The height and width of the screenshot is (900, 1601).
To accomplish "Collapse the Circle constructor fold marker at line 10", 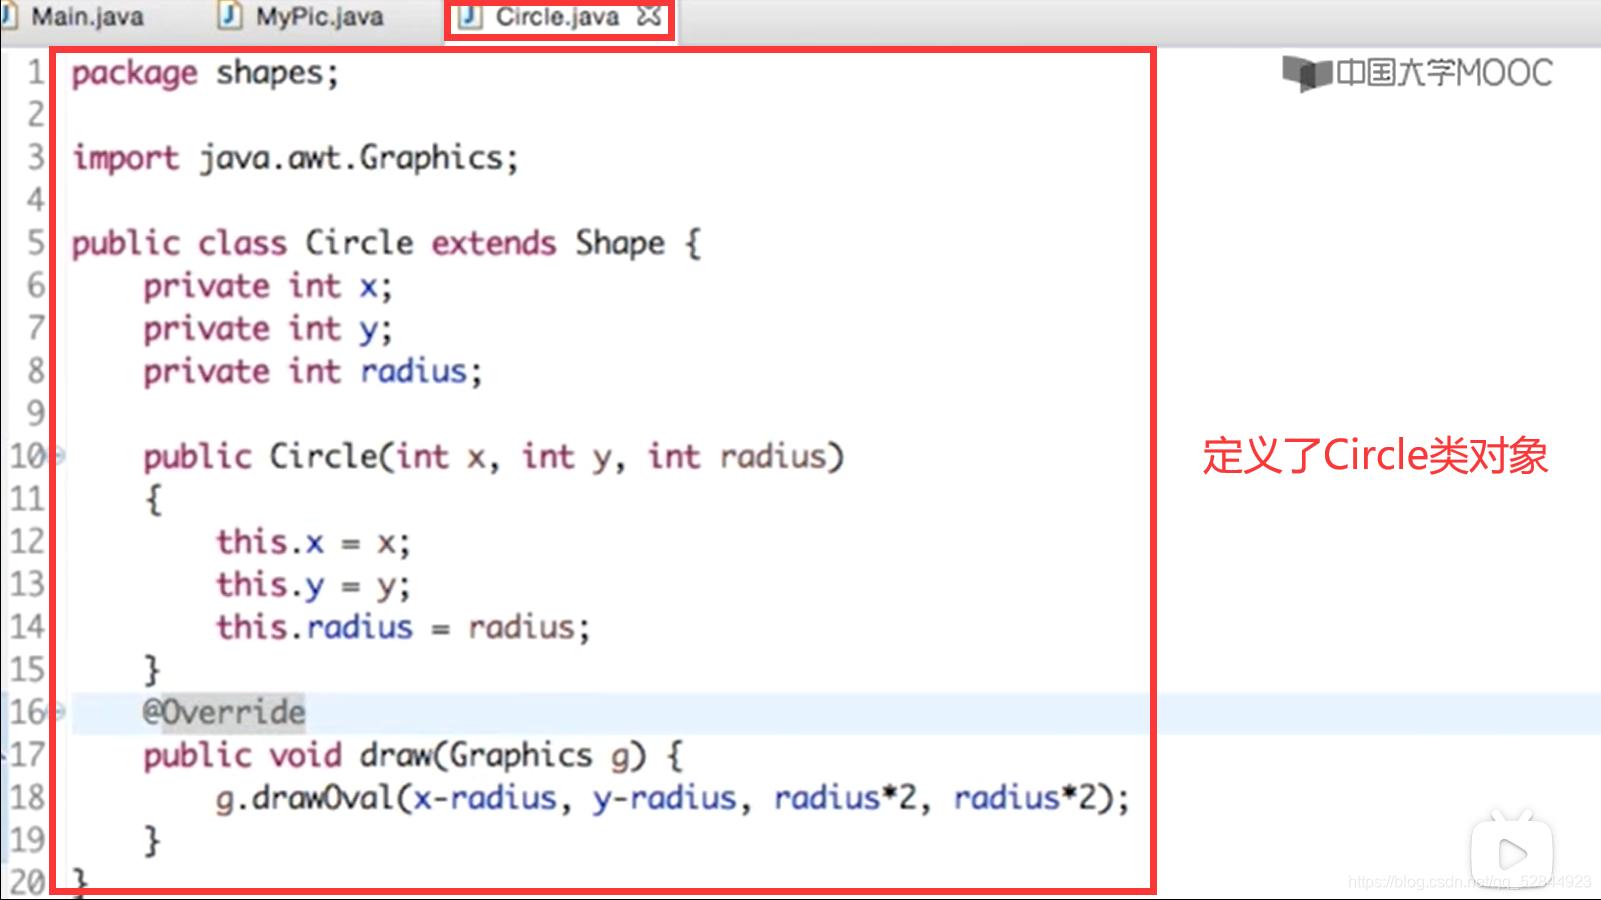I will coord(59,456).
